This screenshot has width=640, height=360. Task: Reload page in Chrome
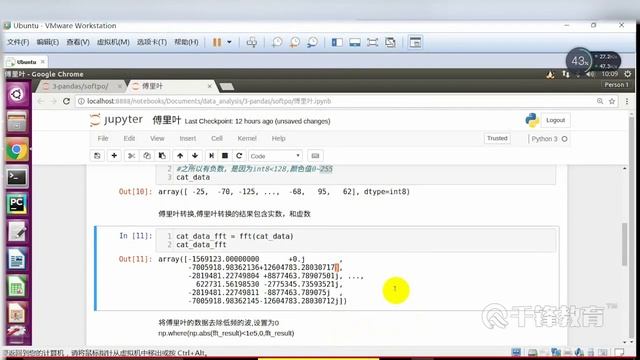(x=67, y=101)
